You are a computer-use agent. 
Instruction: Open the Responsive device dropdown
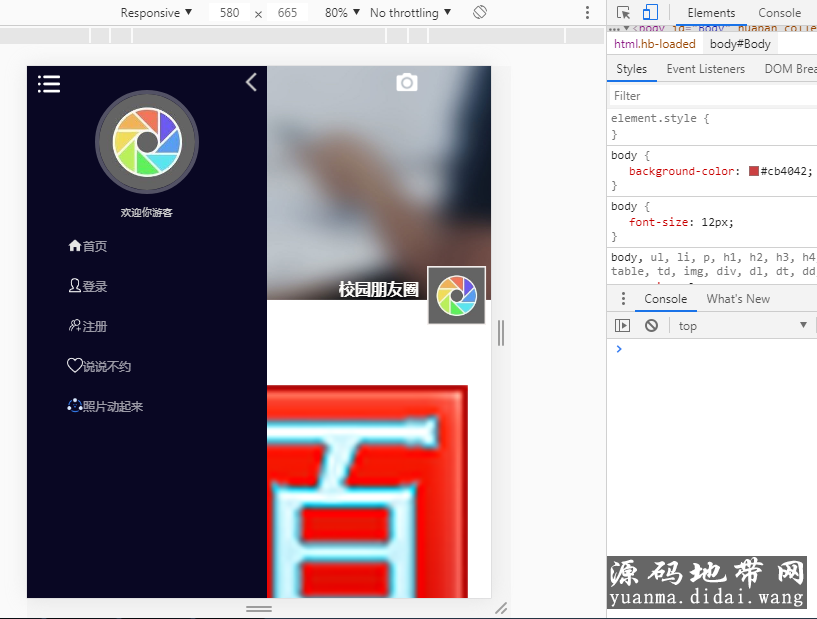pos(156,13)
